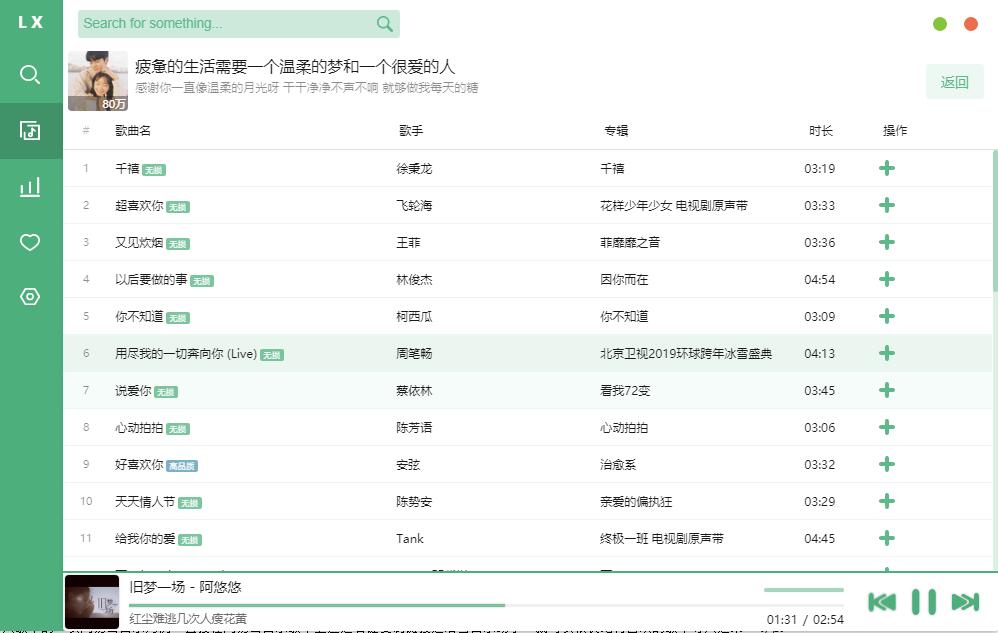The image size is (998, 633).
Task: Click album 花样少年少女 电视剧原声带
Action: 673,205
